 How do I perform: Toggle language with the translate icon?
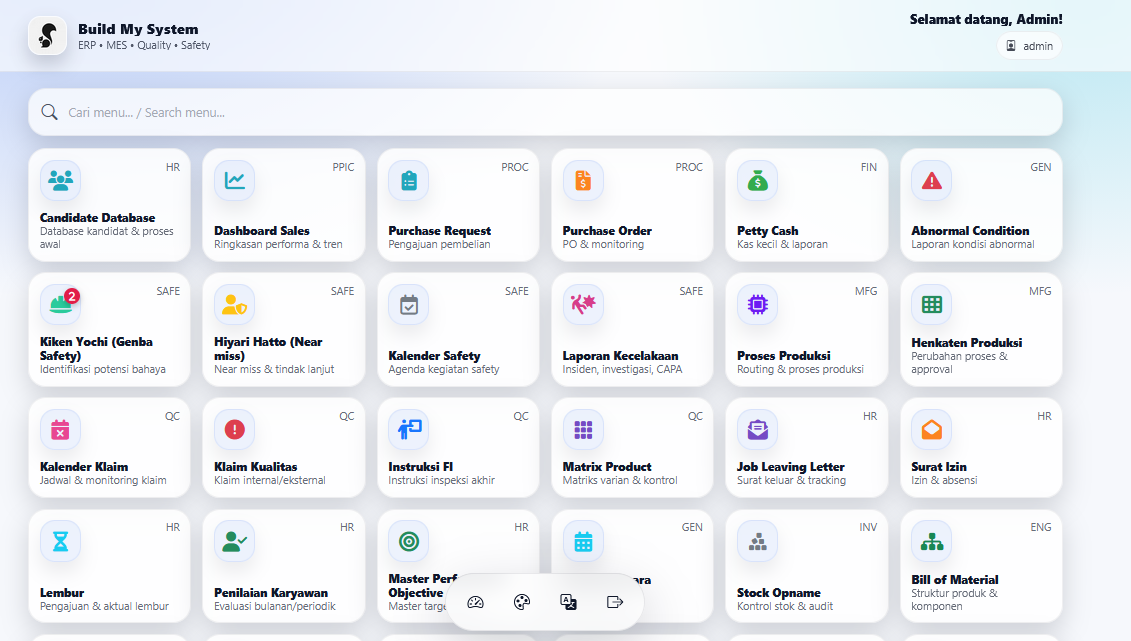[x=568, y=602]
